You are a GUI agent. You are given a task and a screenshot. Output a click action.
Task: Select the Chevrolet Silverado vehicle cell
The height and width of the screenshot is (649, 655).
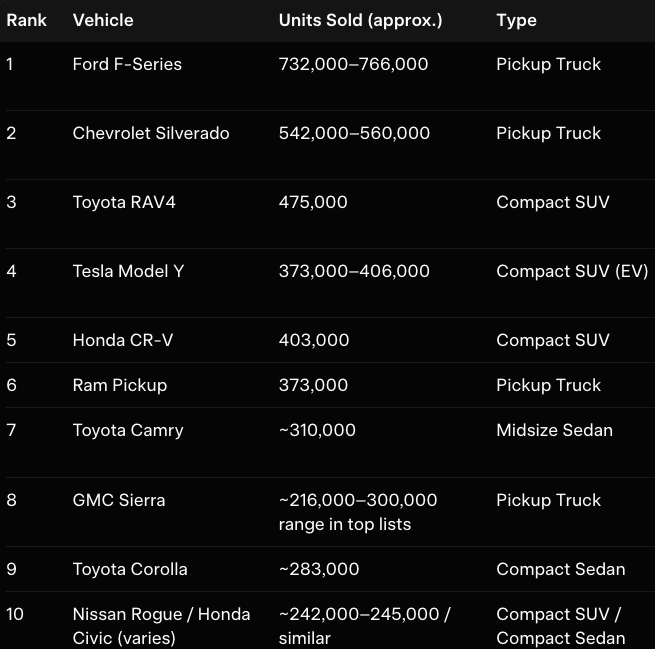[x=151, y=133]
